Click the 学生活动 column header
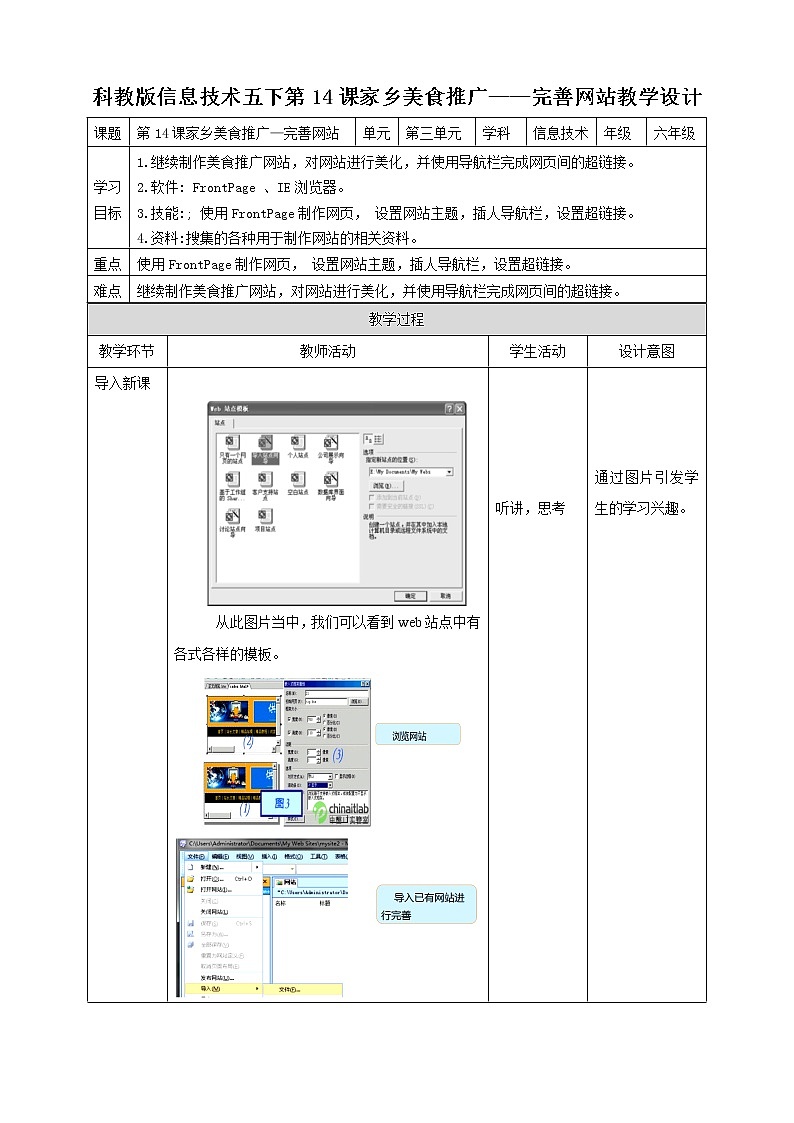Screen dimensions: 794x1123 coord(538,351)
